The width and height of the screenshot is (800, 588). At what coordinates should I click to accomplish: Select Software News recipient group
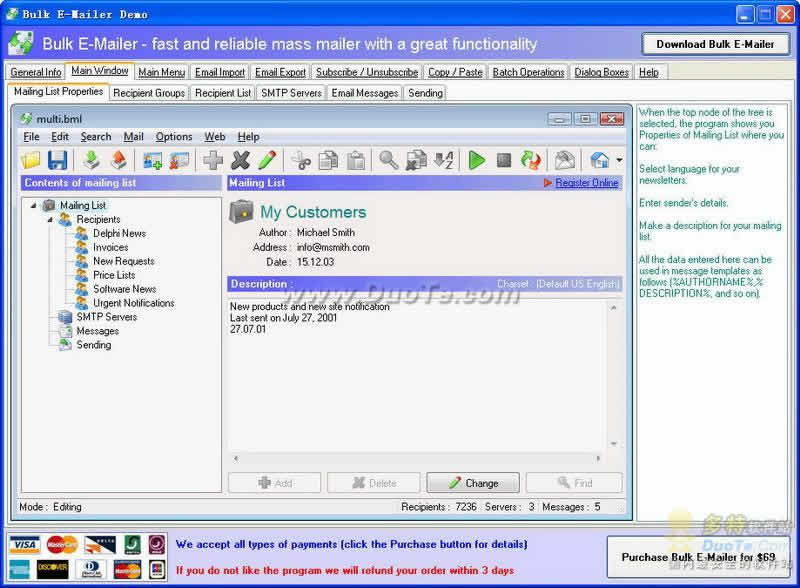tap(124, 289)
